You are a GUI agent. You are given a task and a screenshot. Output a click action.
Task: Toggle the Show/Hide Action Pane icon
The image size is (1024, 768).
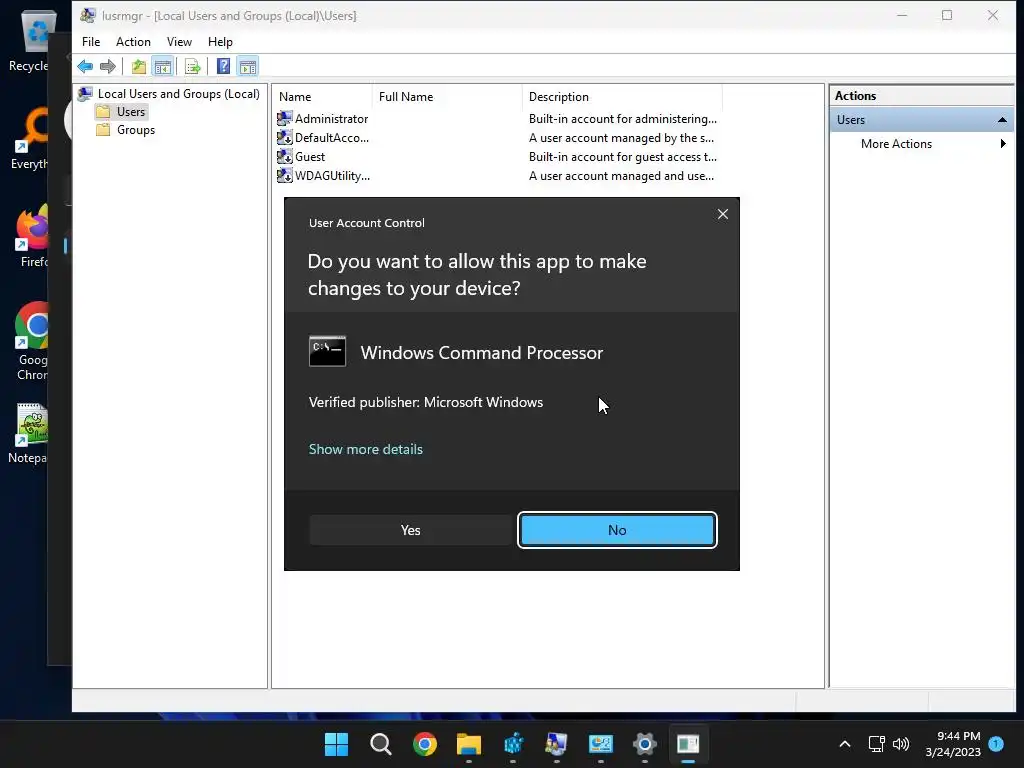(248, 66)
